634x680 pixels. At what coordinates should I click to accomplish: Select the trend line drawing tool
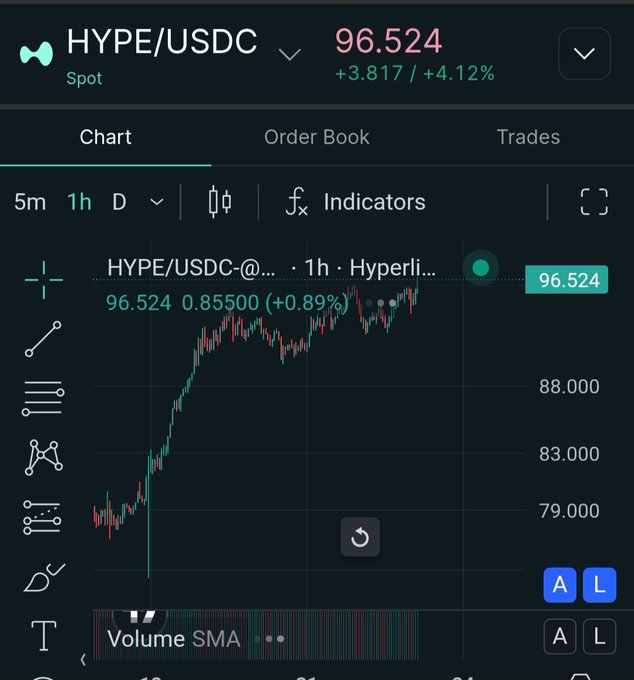43,339
